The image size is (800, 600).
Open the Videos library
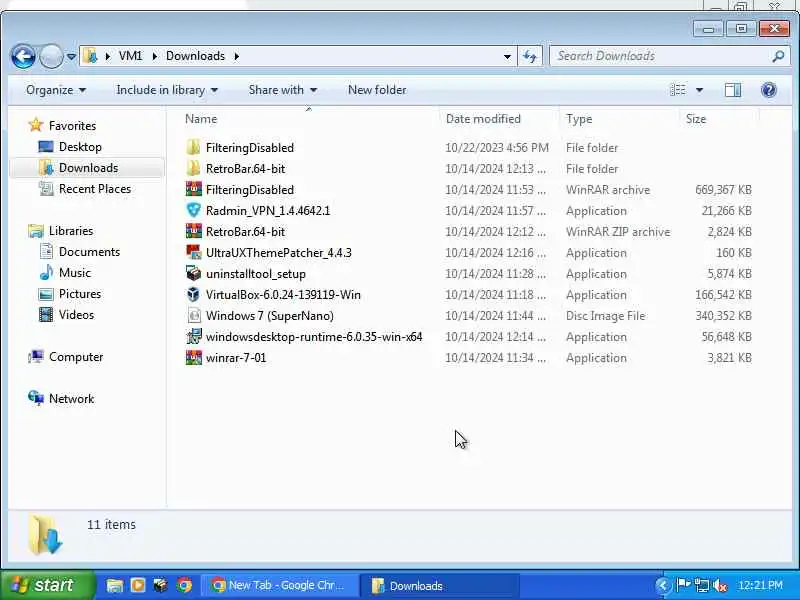(x=76, y=315)
